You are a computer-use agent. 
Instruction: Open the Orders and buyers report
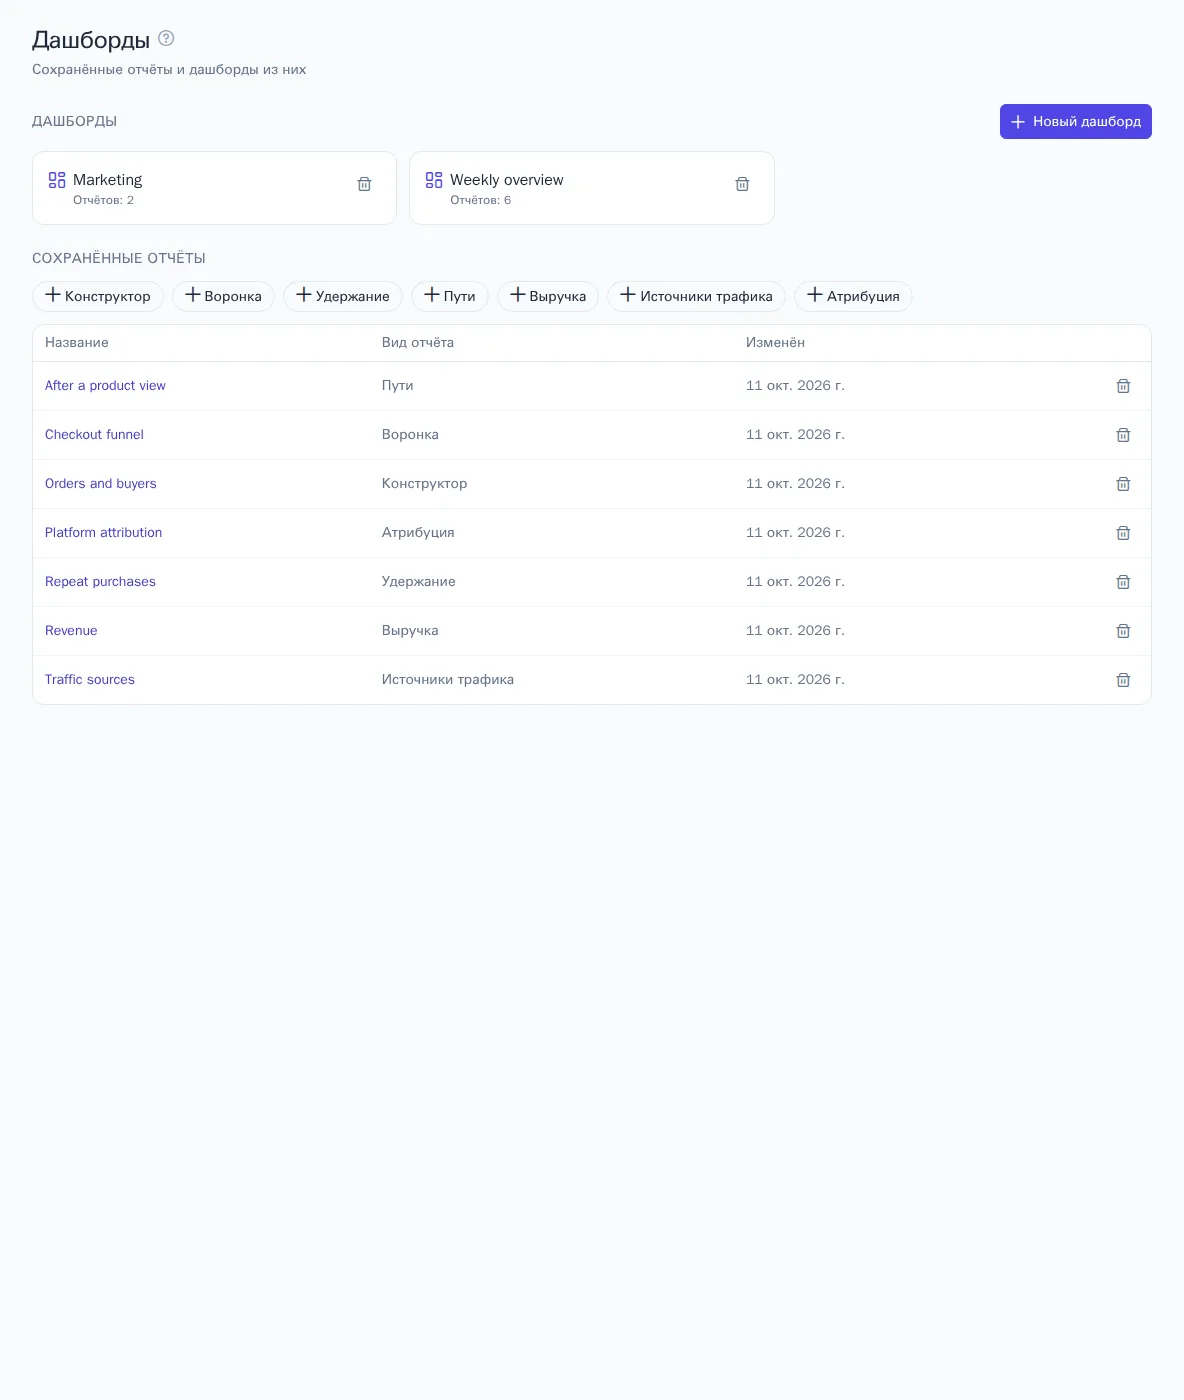(101, 484)
